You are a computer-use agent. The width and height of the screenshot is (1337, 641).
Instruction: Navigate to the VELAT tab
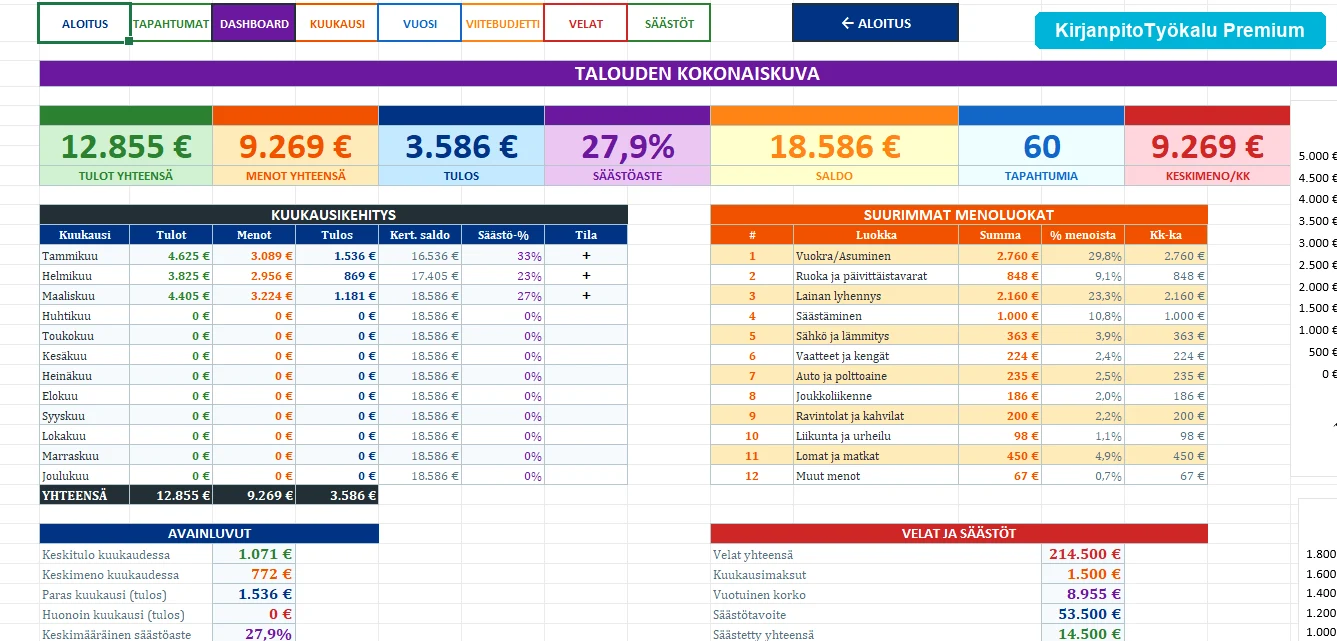[x=585, y=23]
